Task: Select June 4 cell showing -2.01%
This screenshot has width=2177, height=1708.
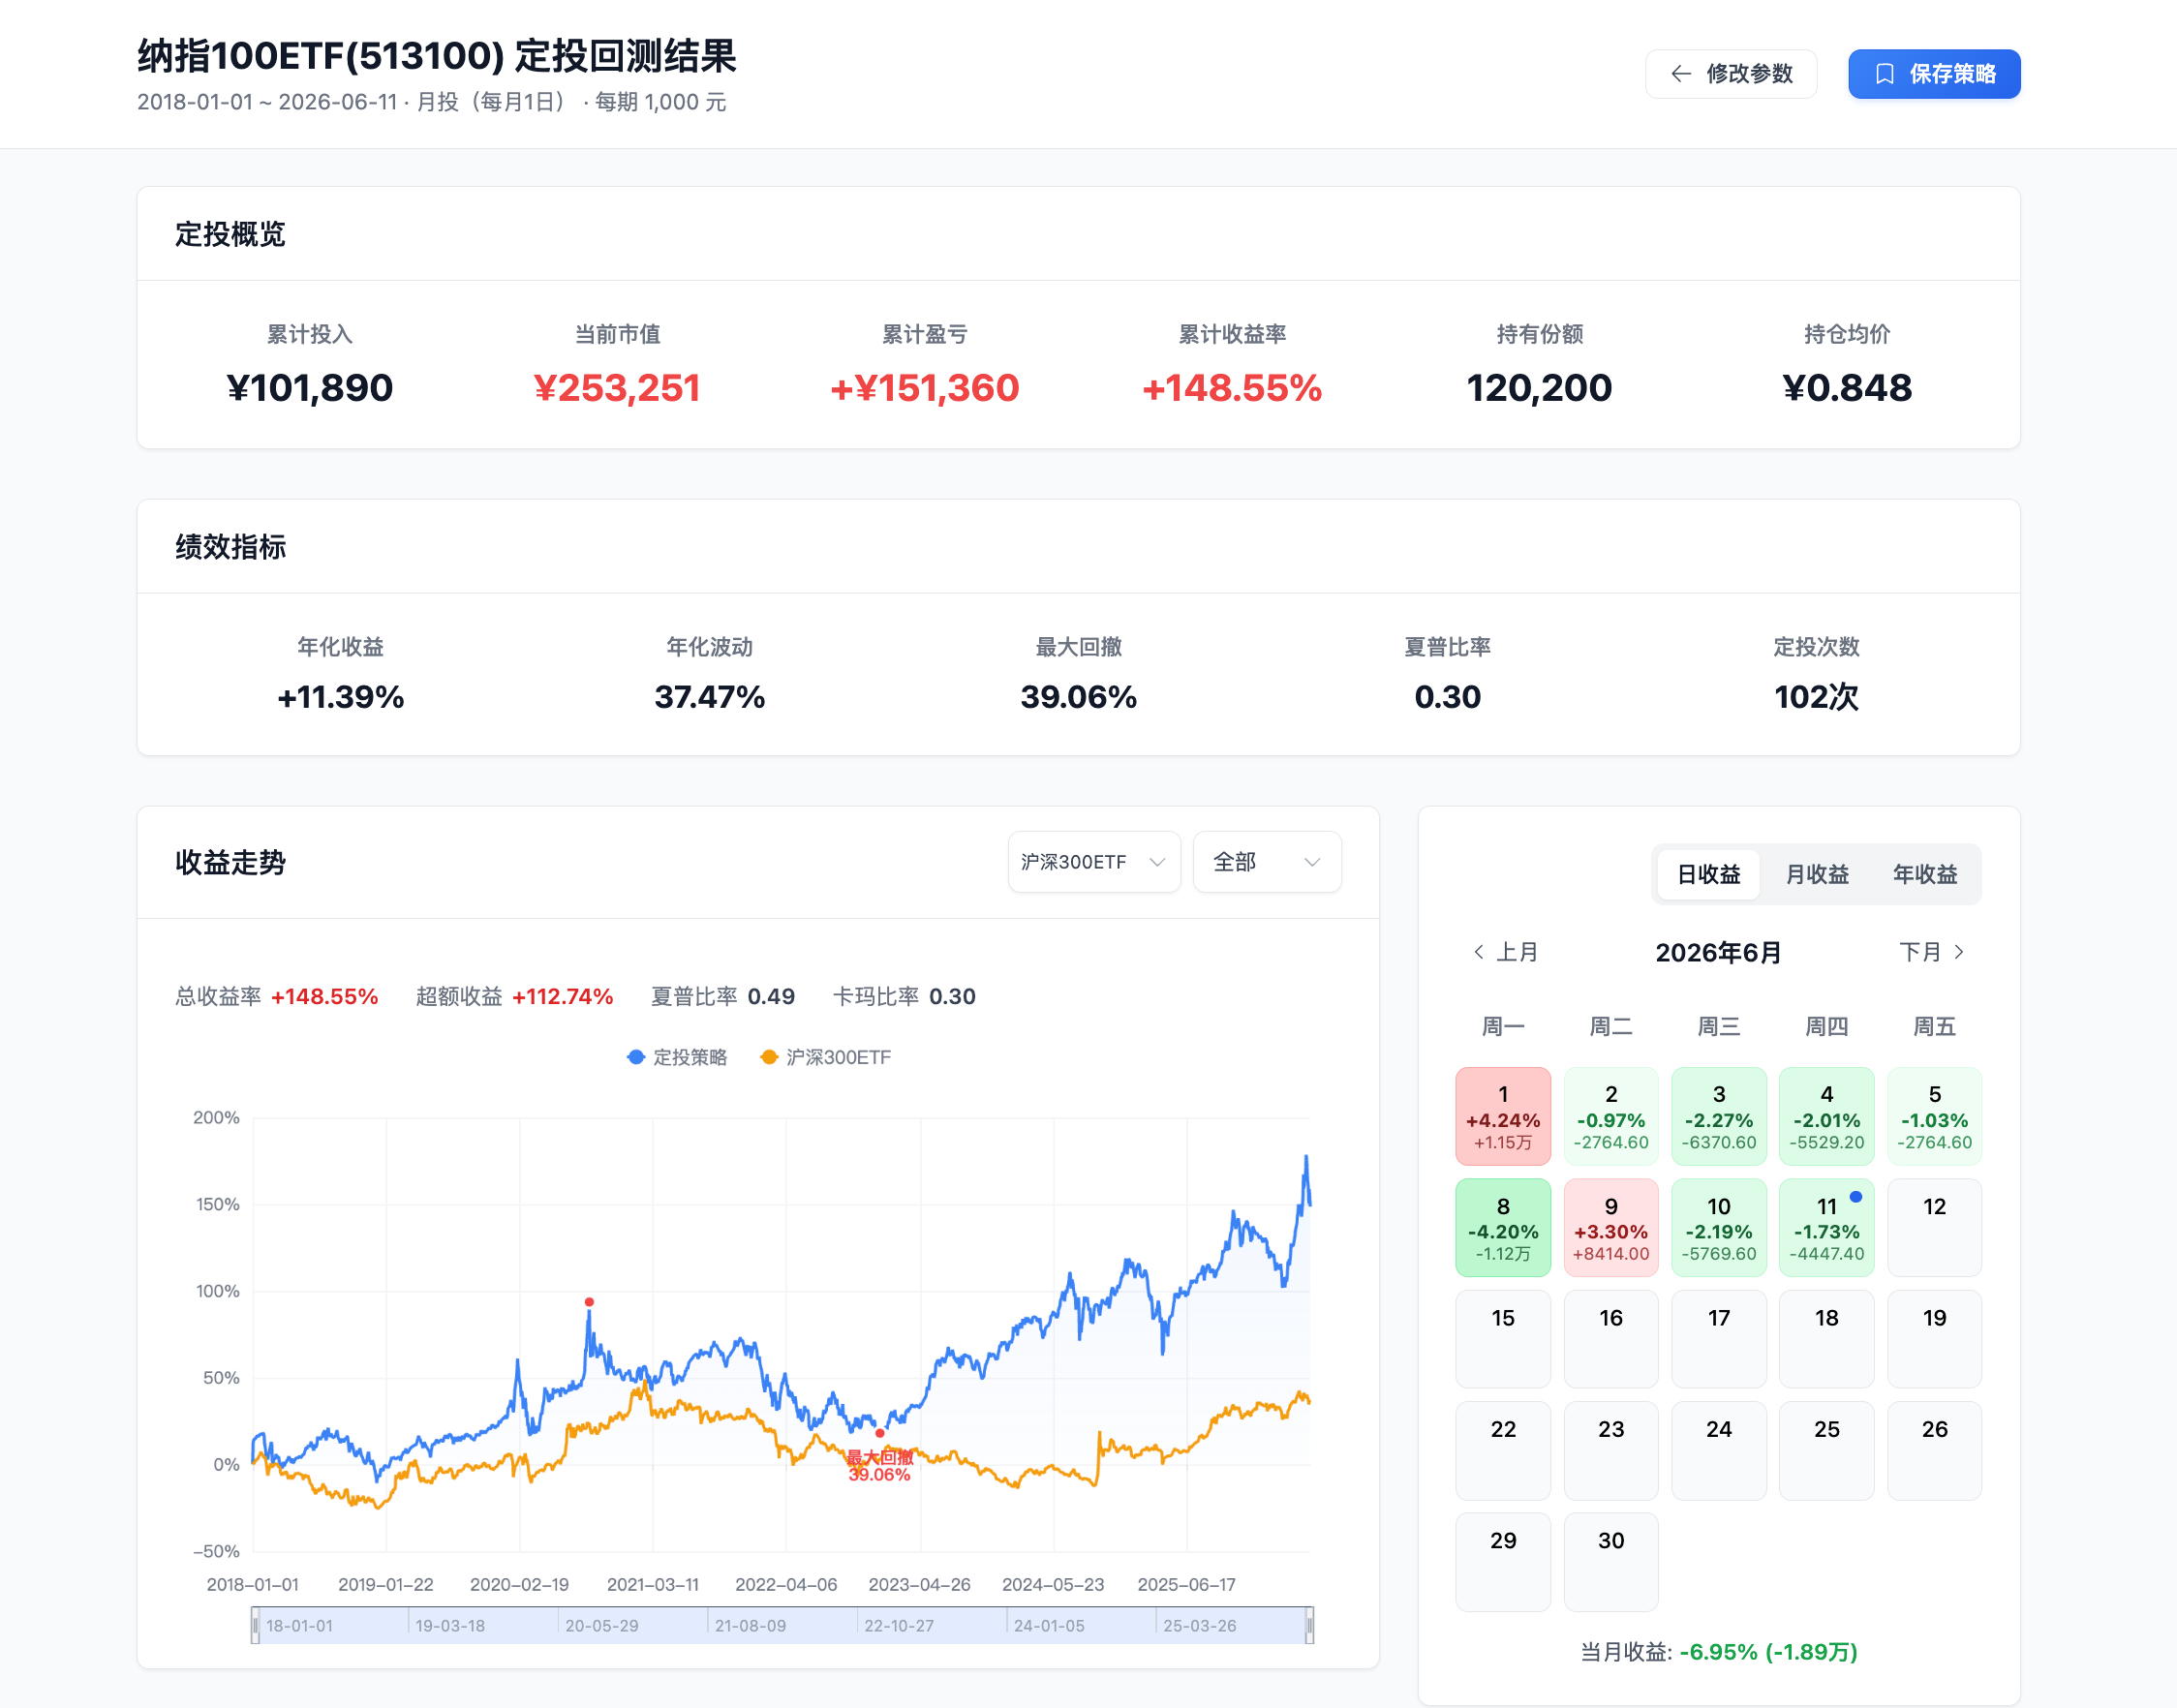Action: pyautogui.click(x=1826, y=1116)
